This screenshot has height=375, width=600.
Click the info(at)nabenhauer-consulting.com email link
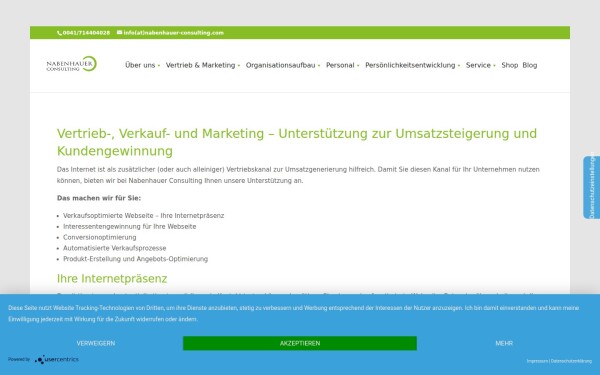pyautogui.click(x=173, y=33)
